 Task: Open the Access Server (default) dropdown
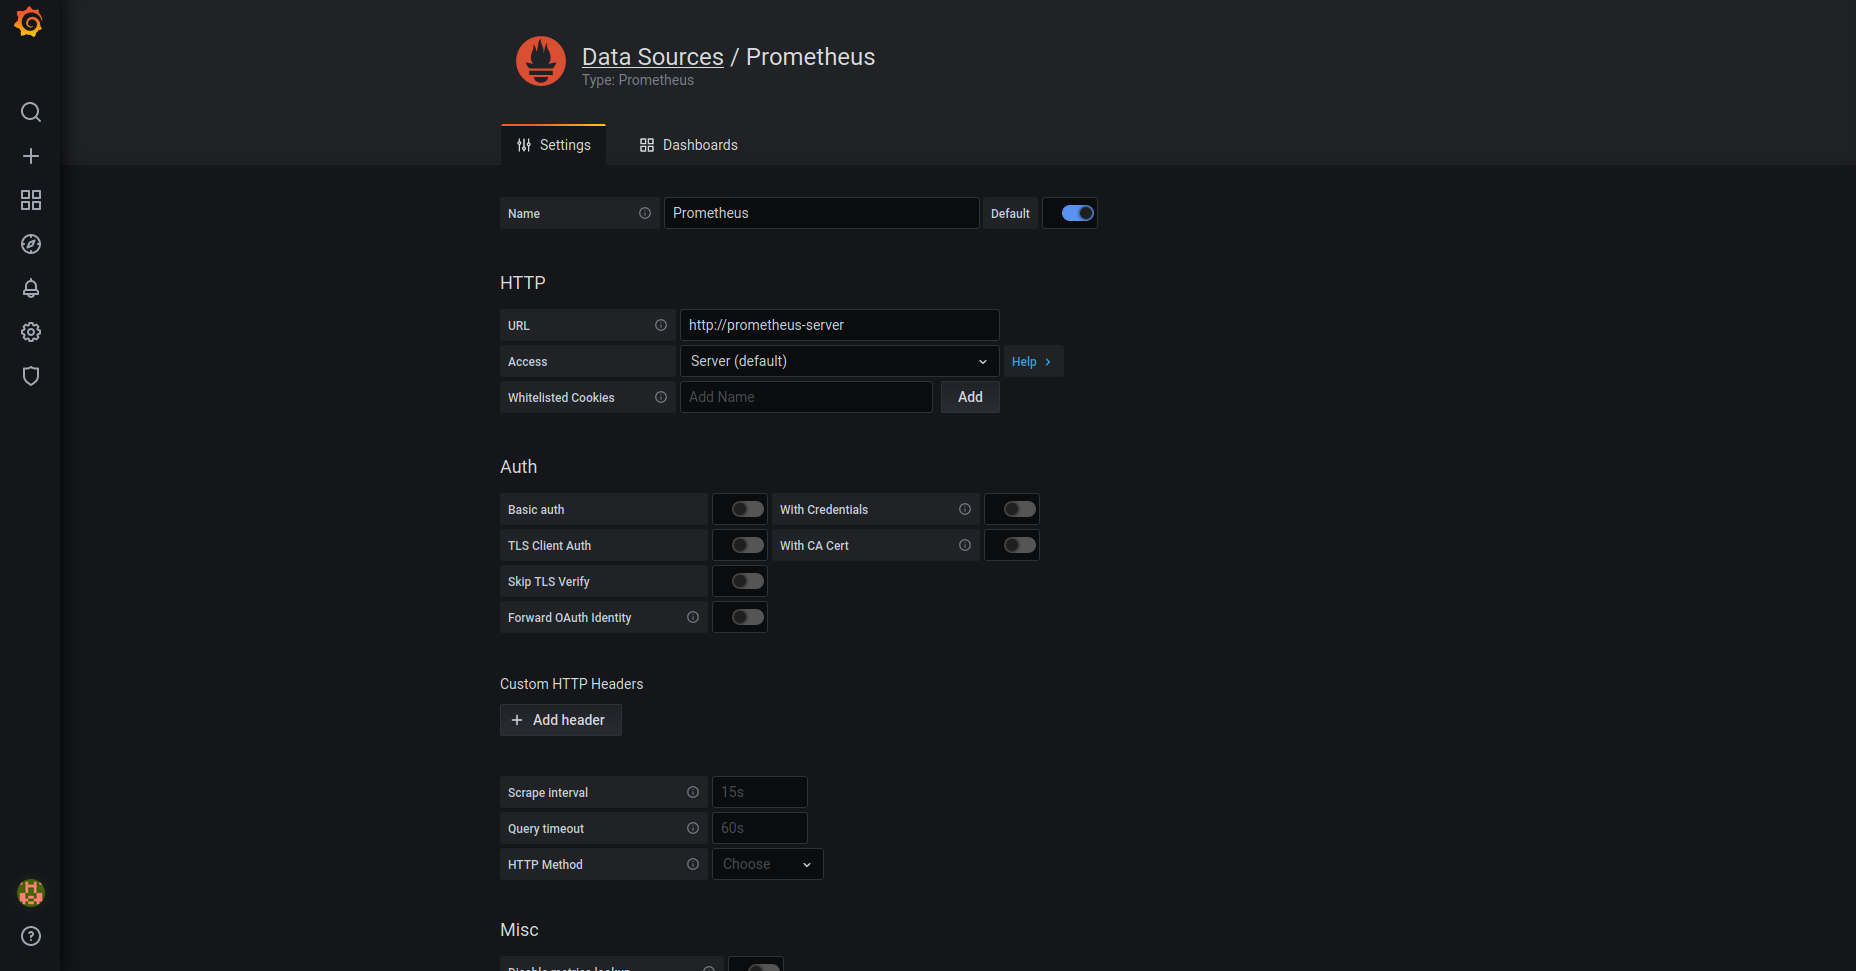(x=840, y=361)
